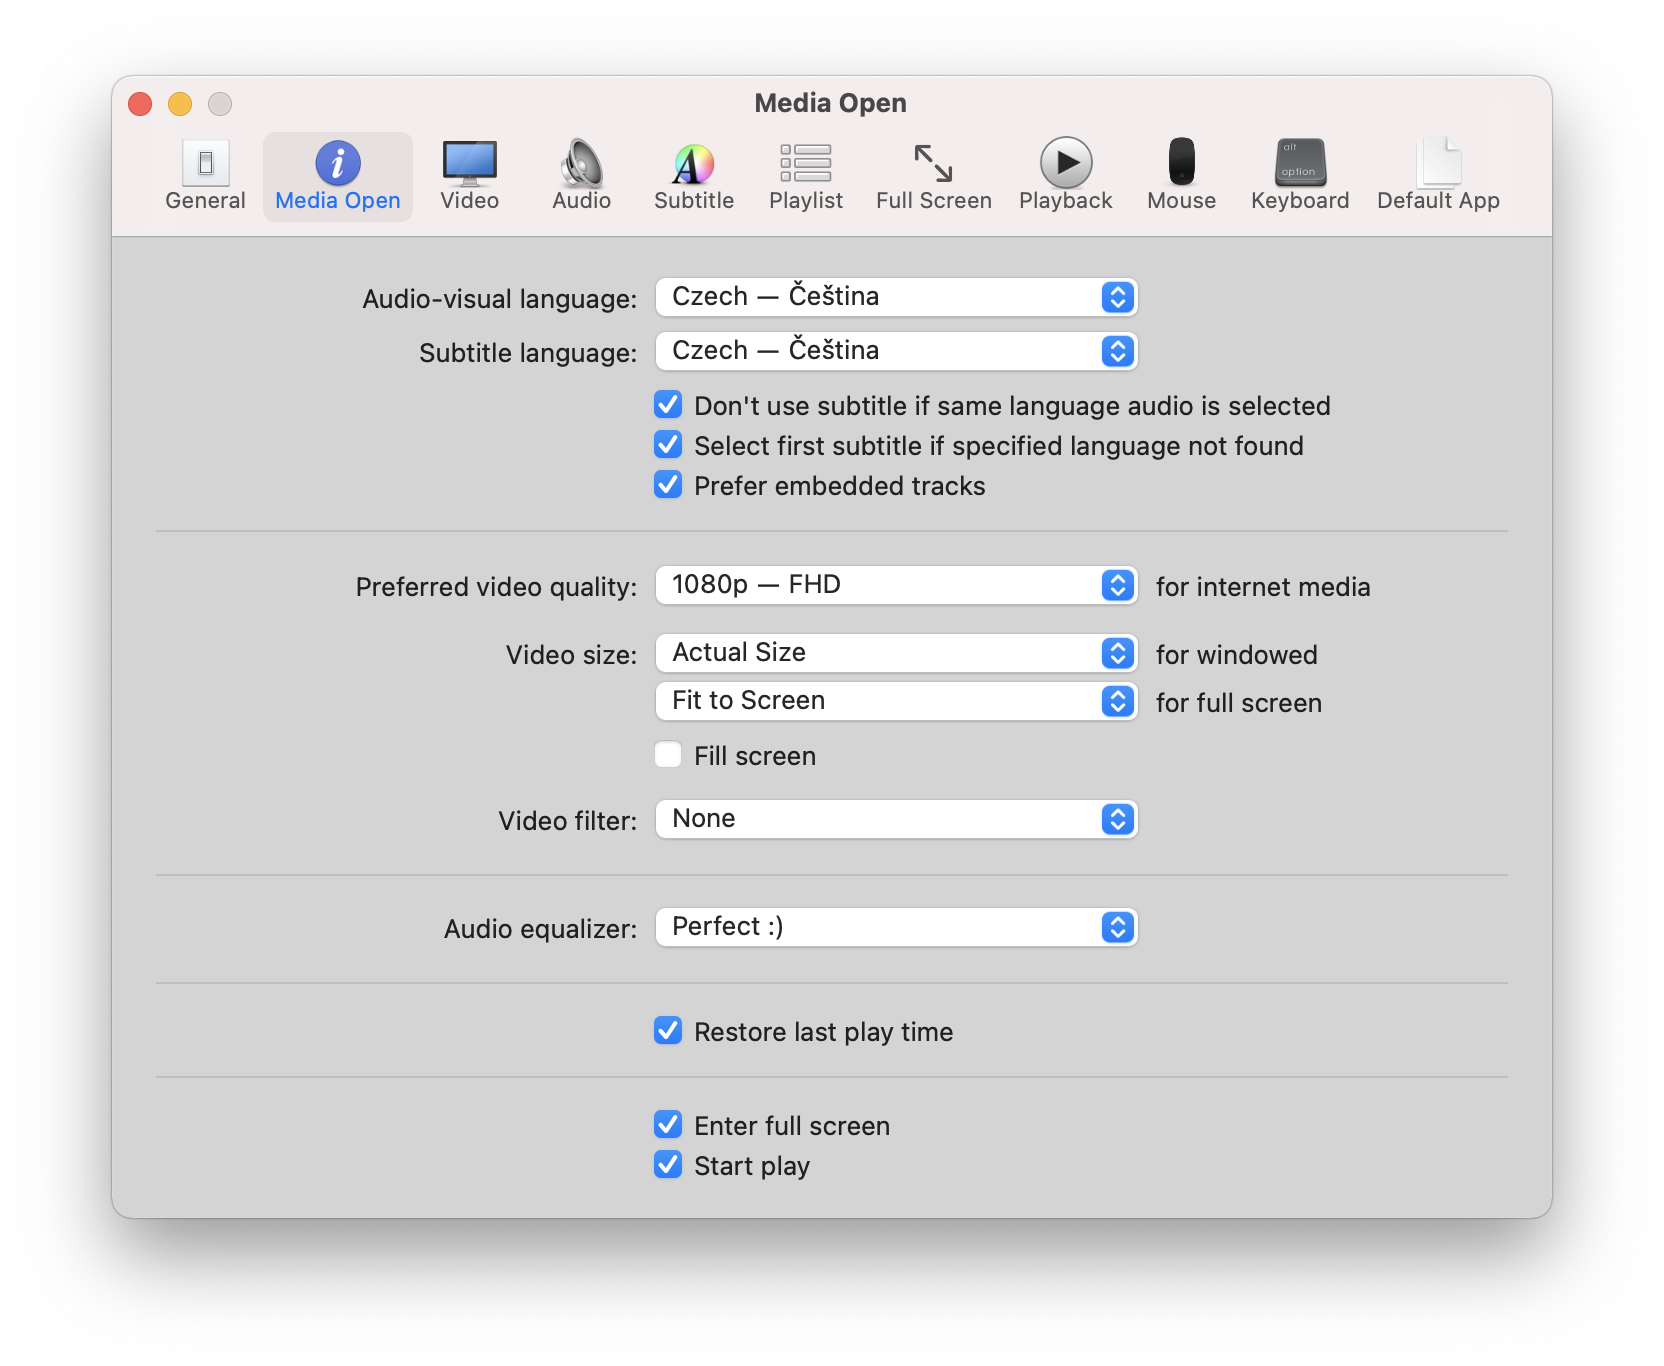Uncheck Prefer embedded tracks
Screen dimensions: 1664x1366
(668, 485)
